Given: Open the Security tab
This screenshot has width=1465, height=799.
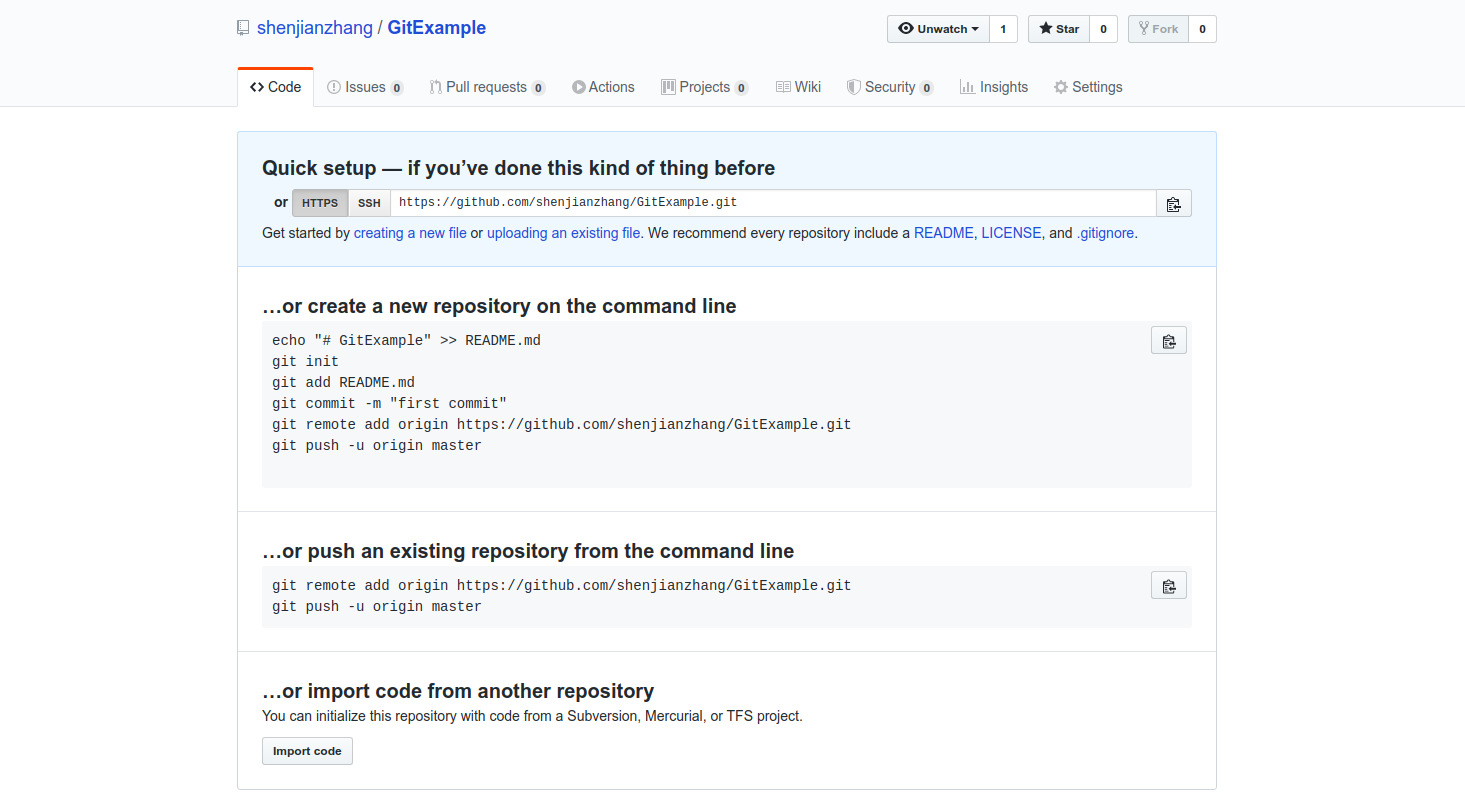Looking at the screenshot, I should coord(890,87).
